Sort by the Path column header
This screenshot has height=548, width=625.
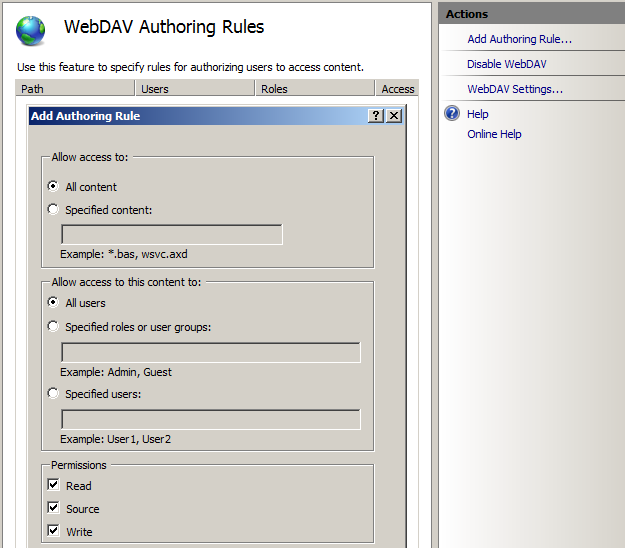click(x=75, y=88)
